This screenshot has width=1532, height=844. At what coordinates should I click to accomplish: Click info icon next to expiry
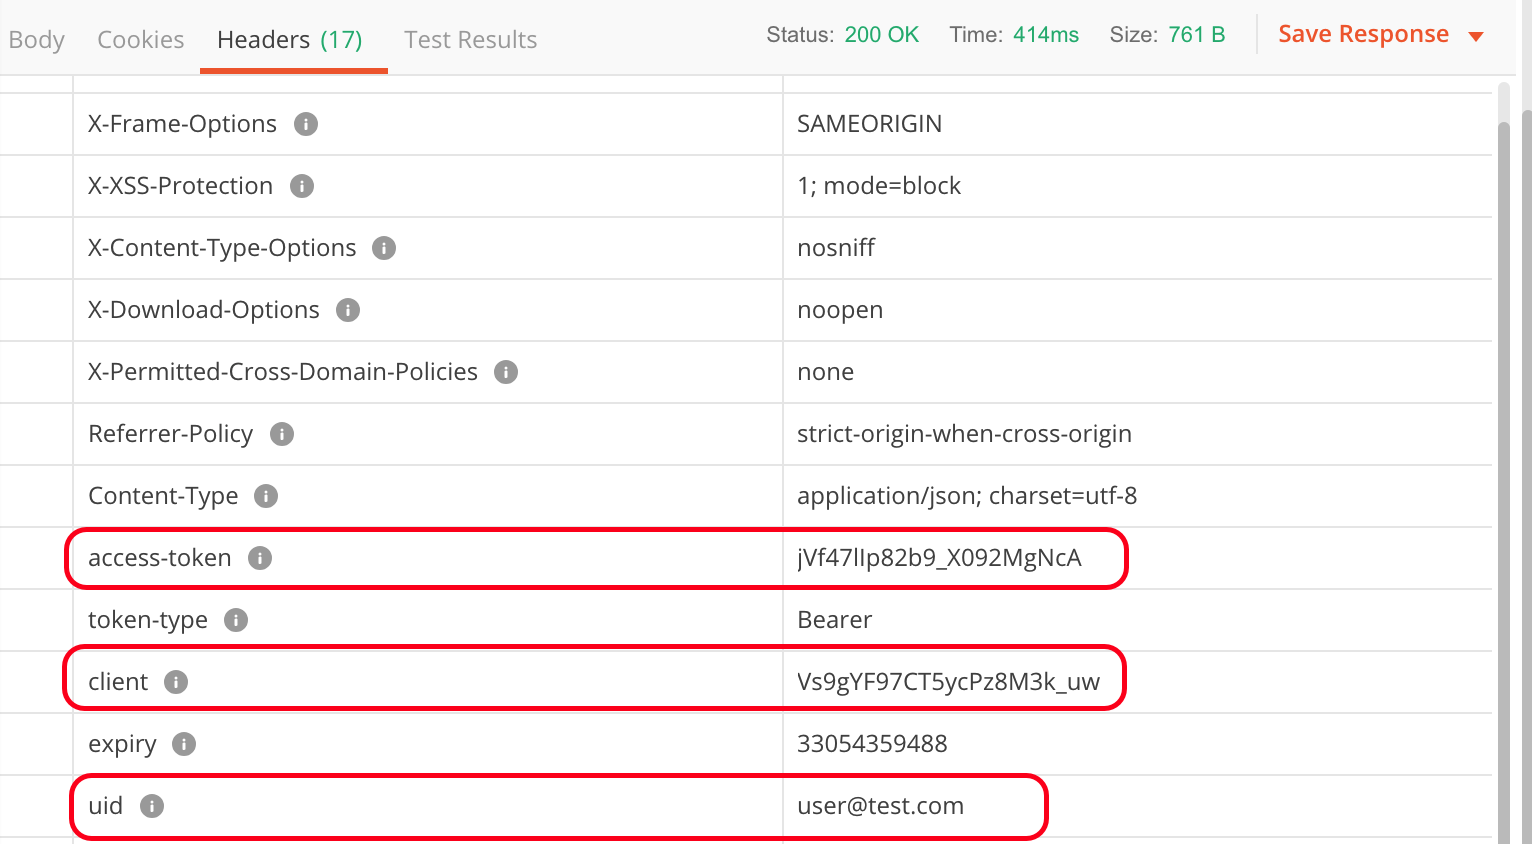click(x=184, y=744)
